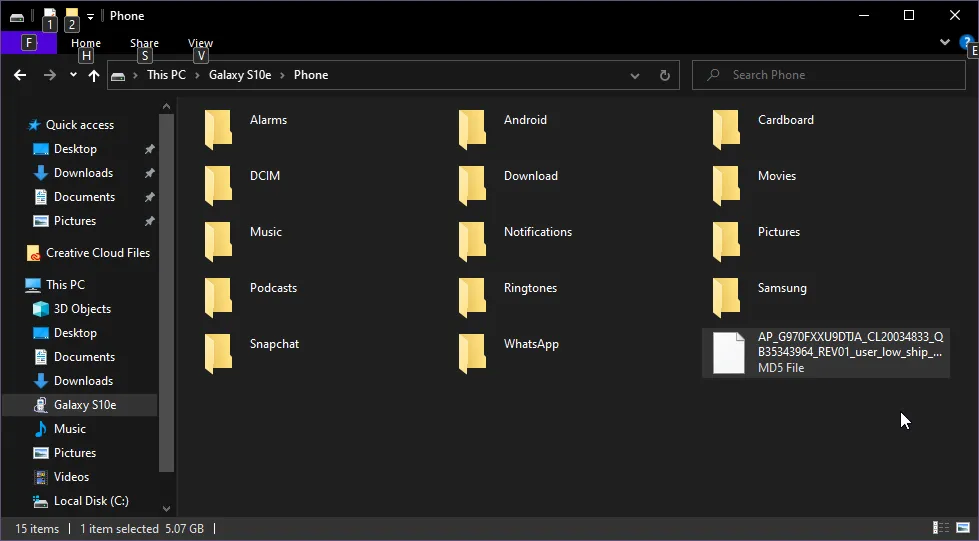The image size is (979, 541).
Task: Click the Back navigation arrow
Action: (20, 75)
